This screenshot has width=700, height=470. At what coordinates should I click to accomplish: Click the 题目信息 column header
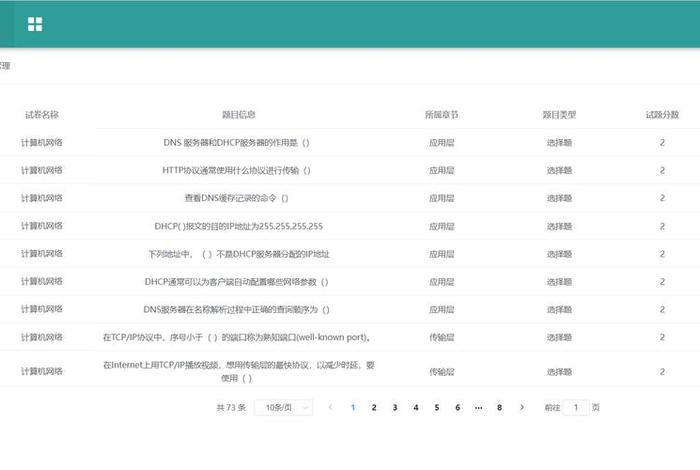(239, 115)
